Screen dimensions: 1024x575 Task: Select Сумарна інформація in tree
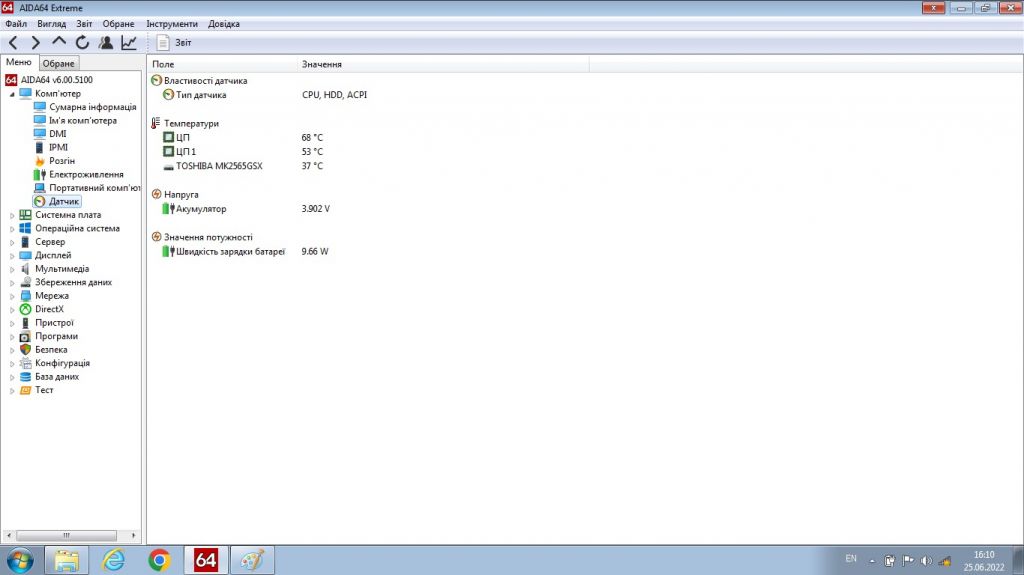click(93, 107)
